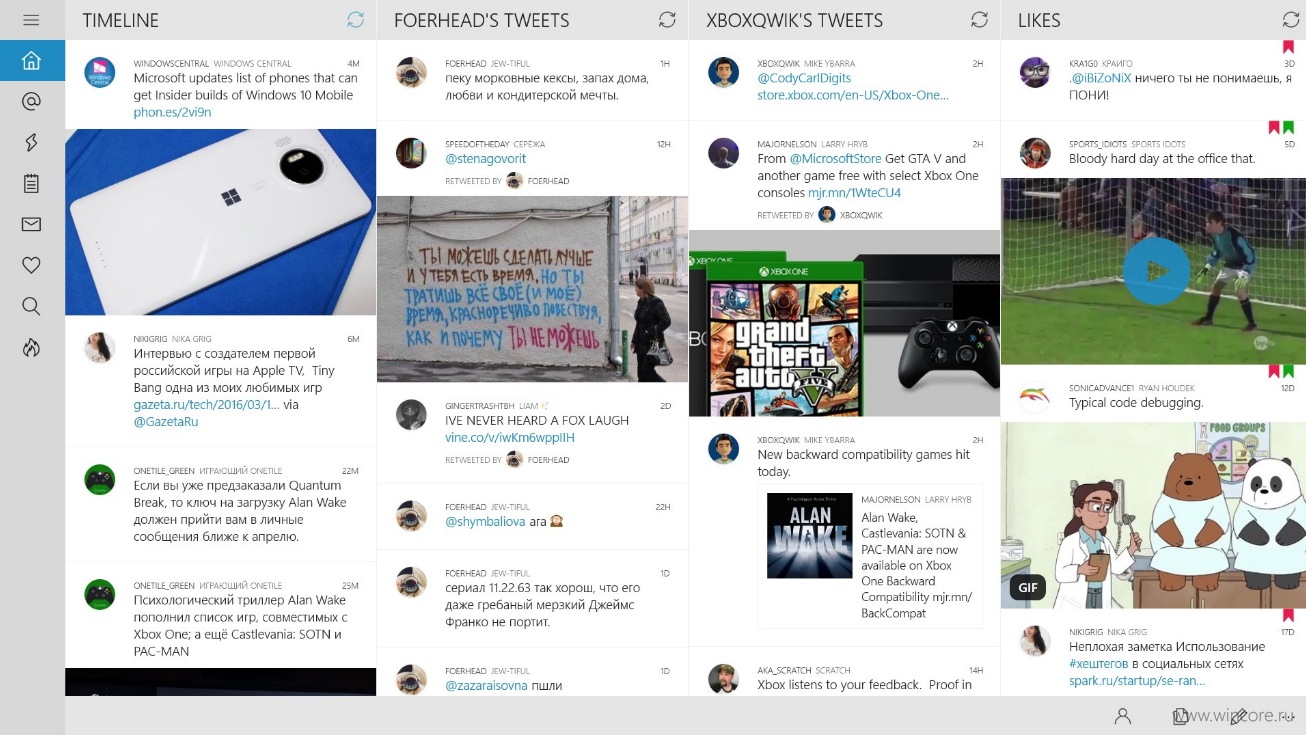This screenshot has height=735, width=1306.
Task: Refresh the TIMELINE column
Action: [356, 20]
